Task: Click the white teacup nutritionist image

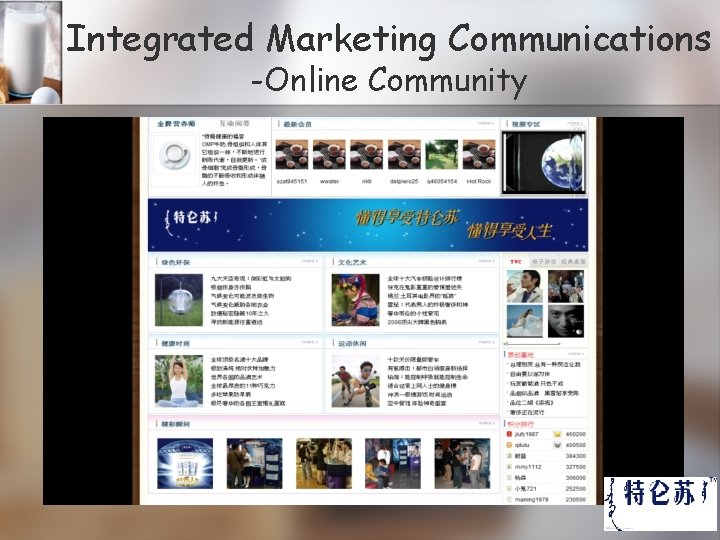Action: click(174, 155)
